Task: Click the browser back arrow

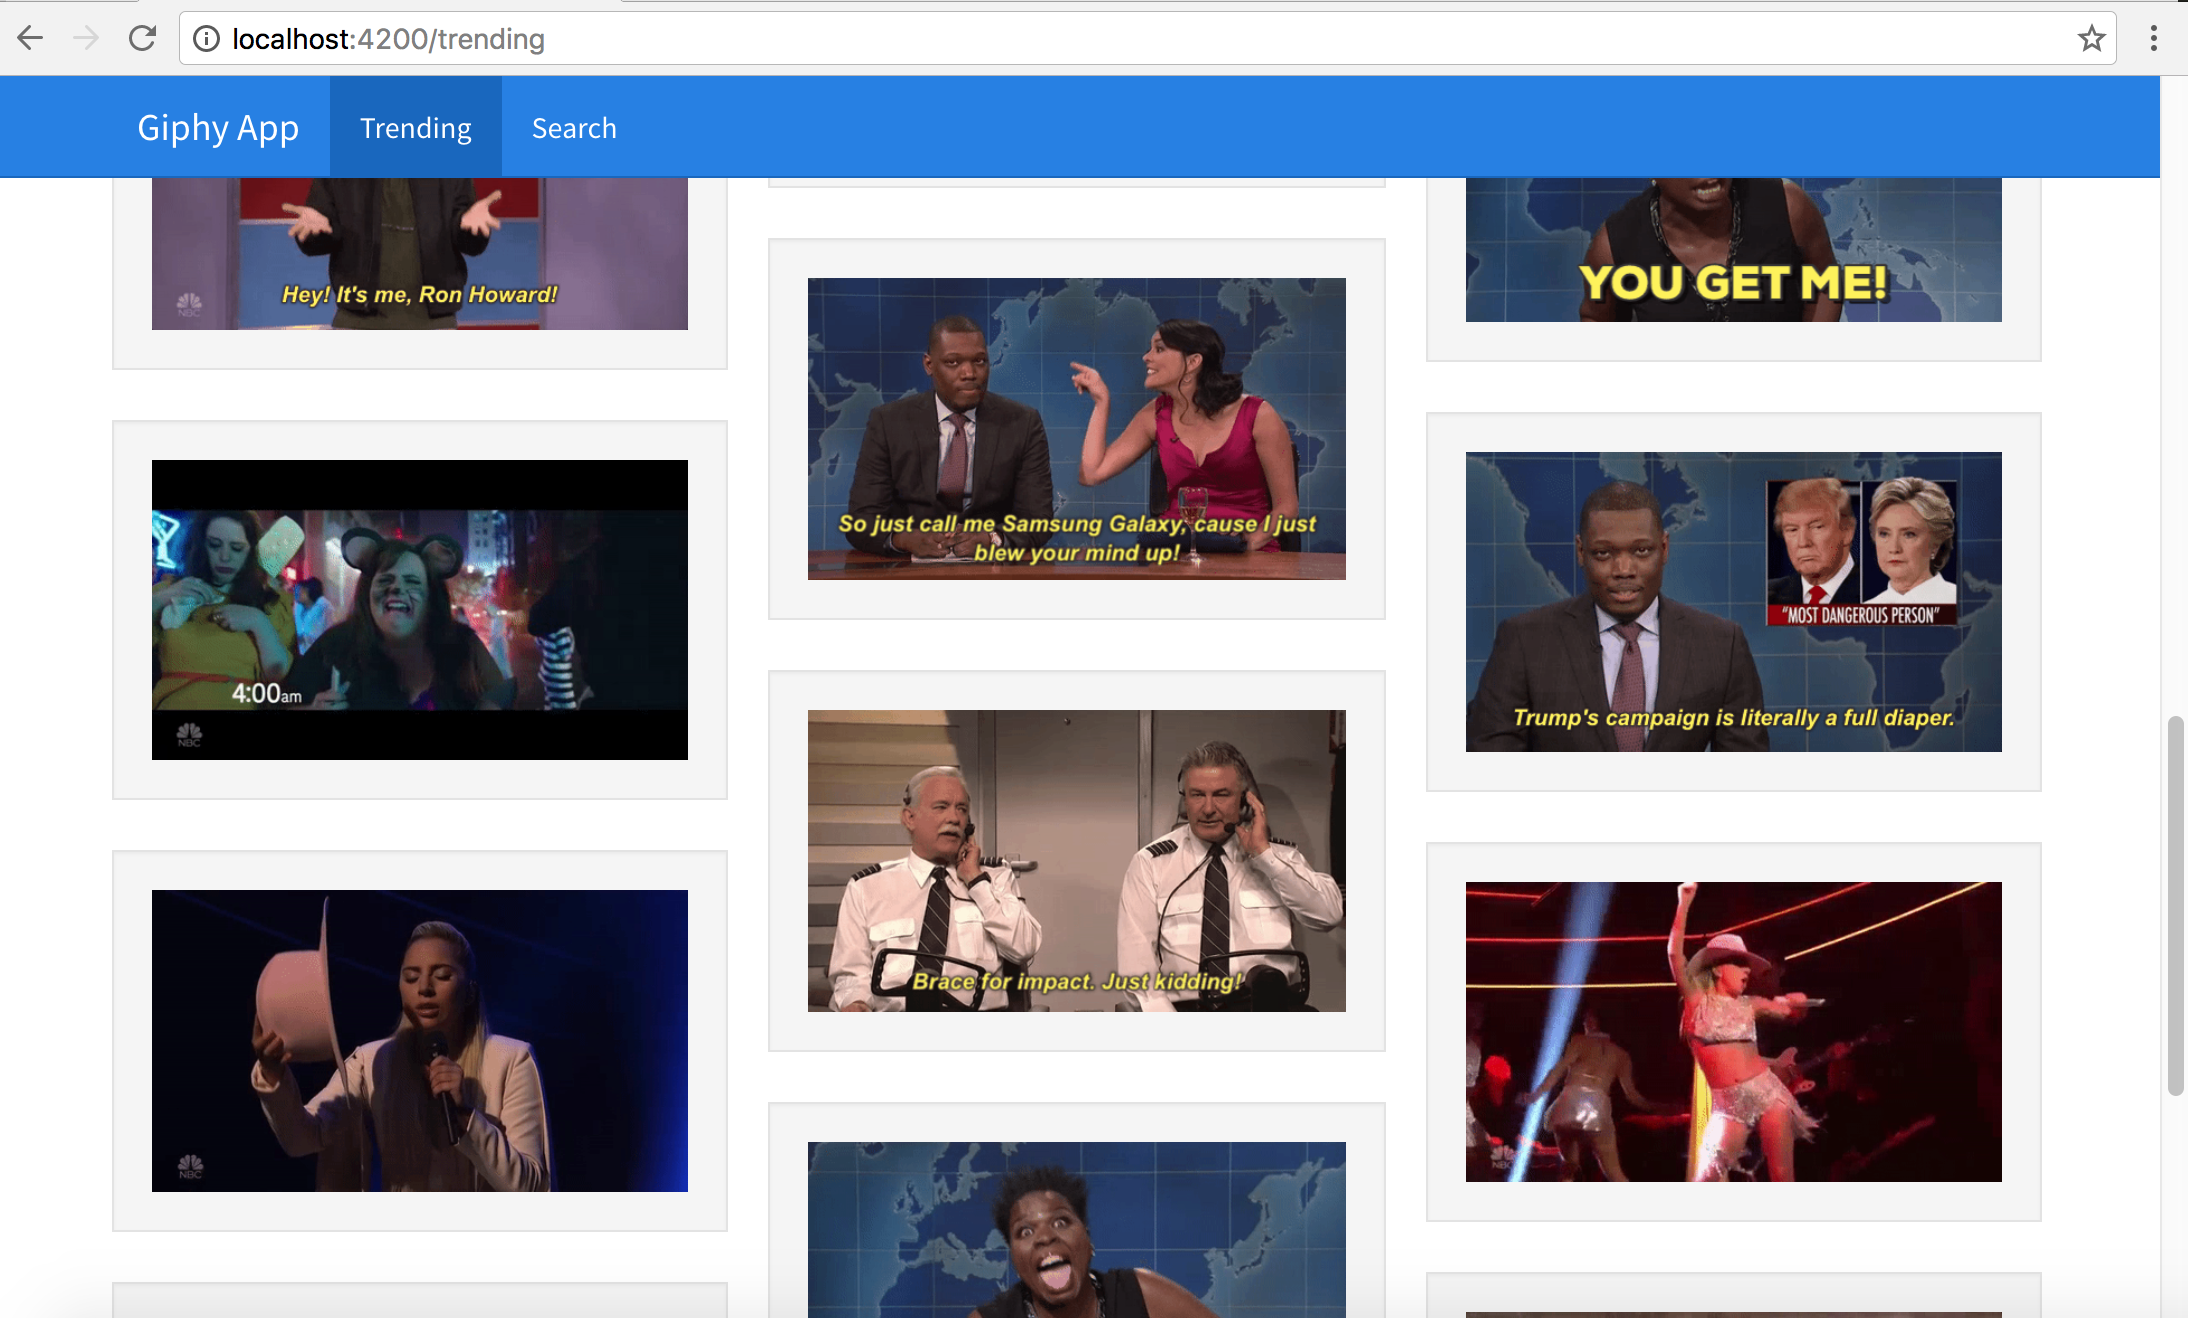Action: pyautogui.click(x=30, y=38)
